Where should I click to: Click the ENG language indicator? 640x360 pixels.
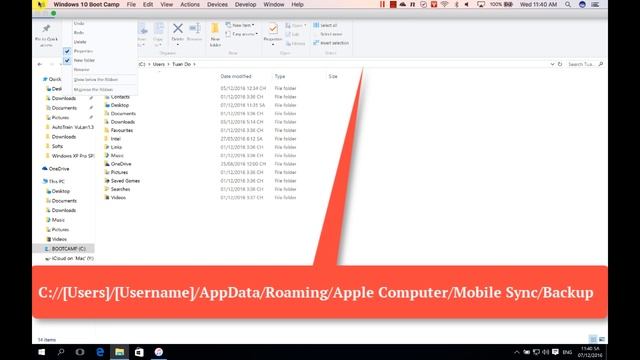tap(567, 352)
